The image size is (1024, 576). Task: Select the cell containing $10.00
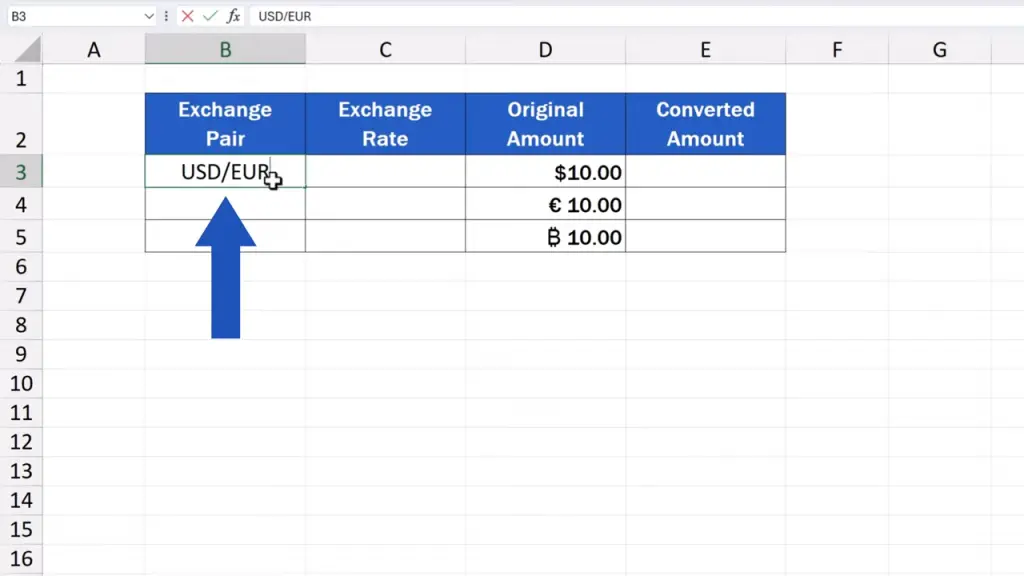pyautogui.click(x=545, y=172)
